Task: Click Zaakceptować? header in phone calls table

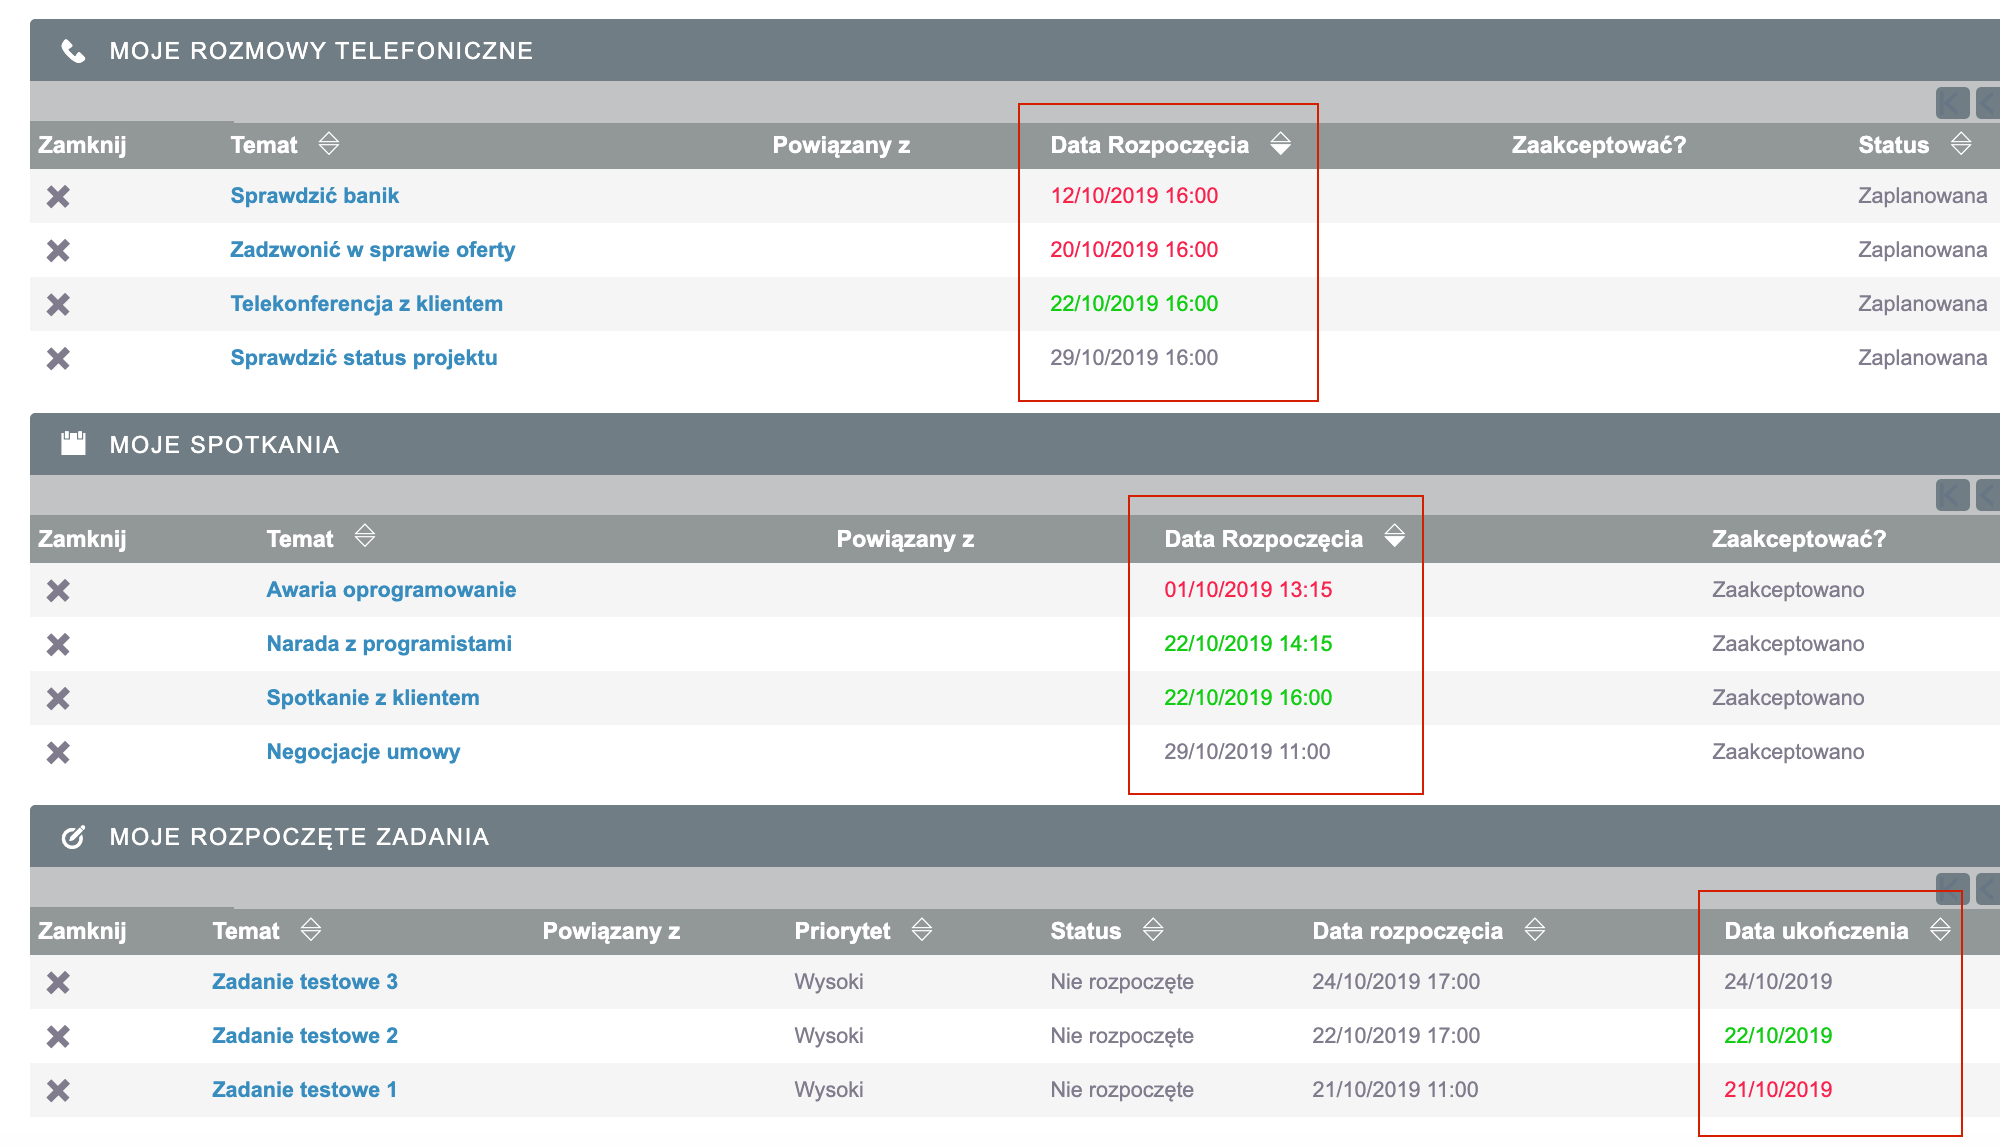Action: [1599, 145]
